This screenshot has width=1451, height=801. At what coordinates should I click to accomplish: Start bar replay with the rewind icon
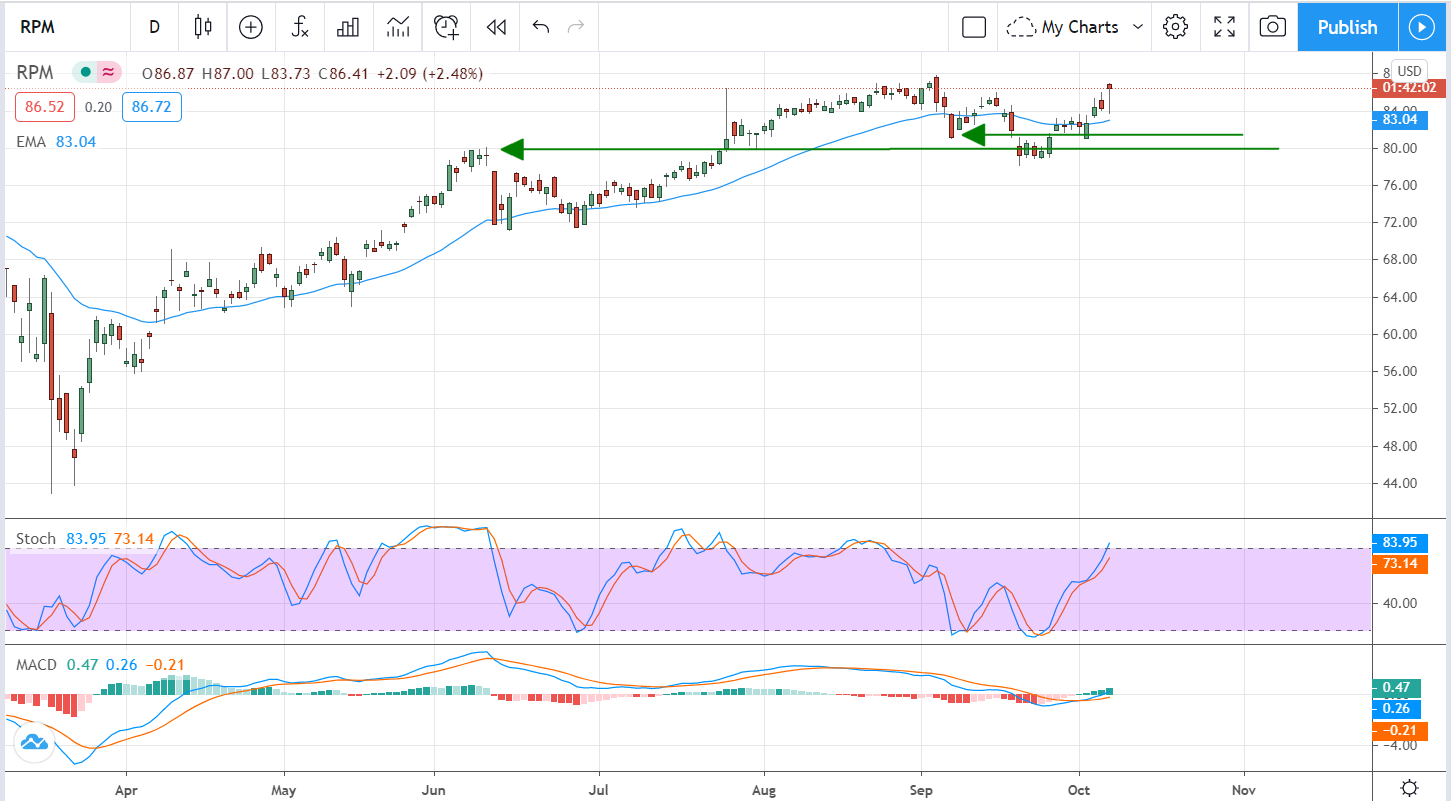(495, 27)
